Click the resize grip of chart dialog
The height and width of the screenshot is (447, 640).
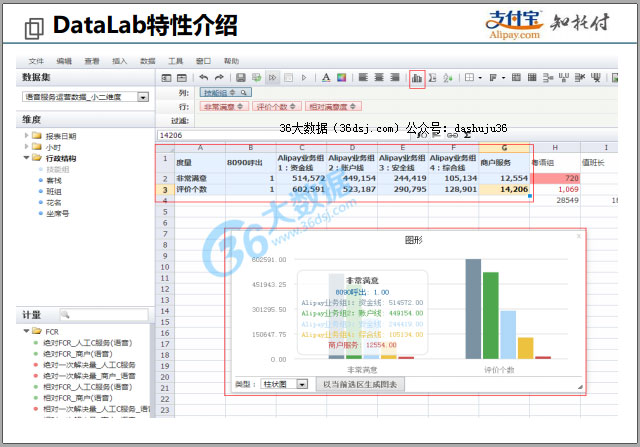(x=580, y=387)
